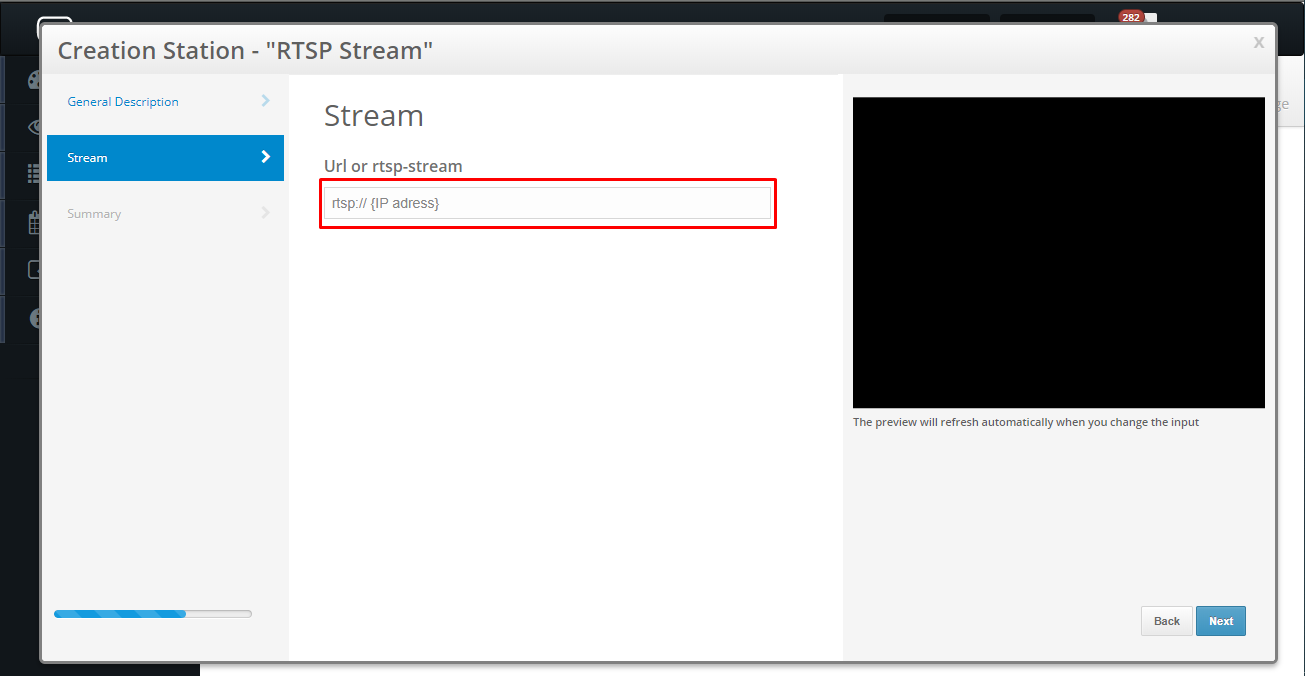Click the wizard progress bar
The width and height of the screenshot is (1305, 676).
tap(153, 614)
